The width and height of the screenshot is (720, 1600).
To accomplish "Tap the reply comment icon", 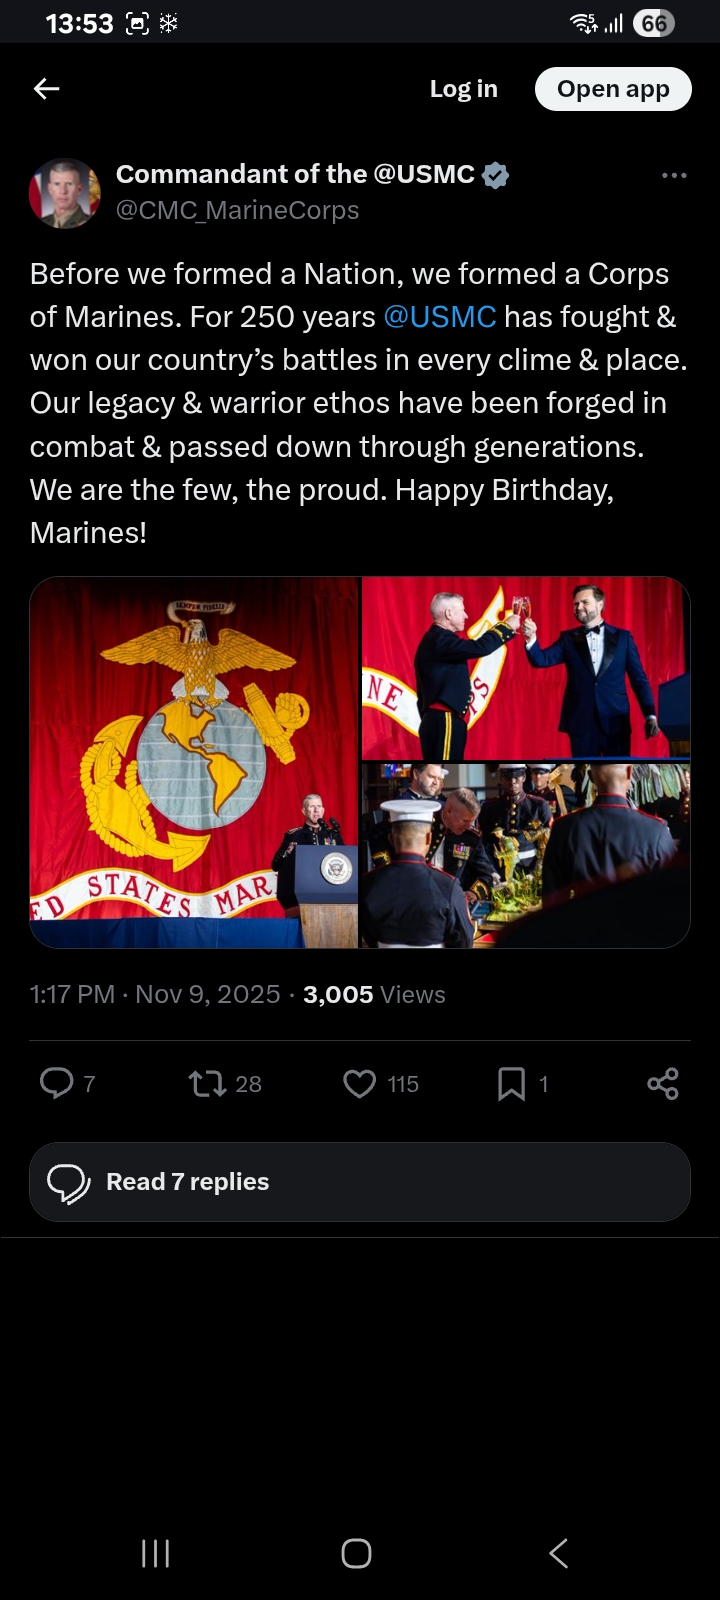I will coord(57,1083).
